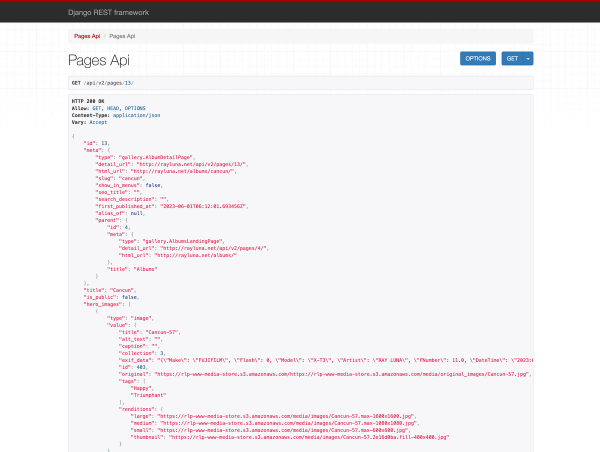Click the "id": 13 line
Viewport: 600px width, 452px height.
pyautogui.click(x=97, y=143)
